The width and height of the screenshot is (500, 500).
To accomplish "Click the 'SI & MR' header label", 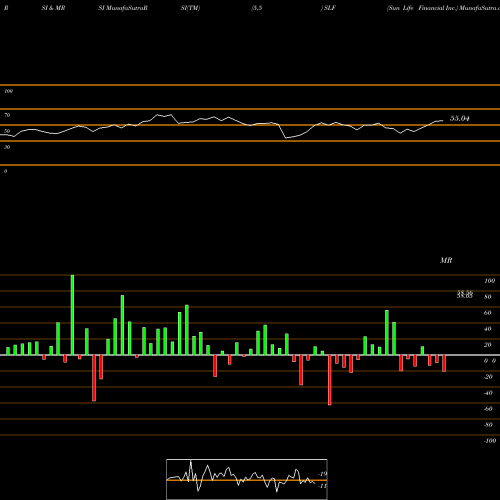I will (53, 8).
